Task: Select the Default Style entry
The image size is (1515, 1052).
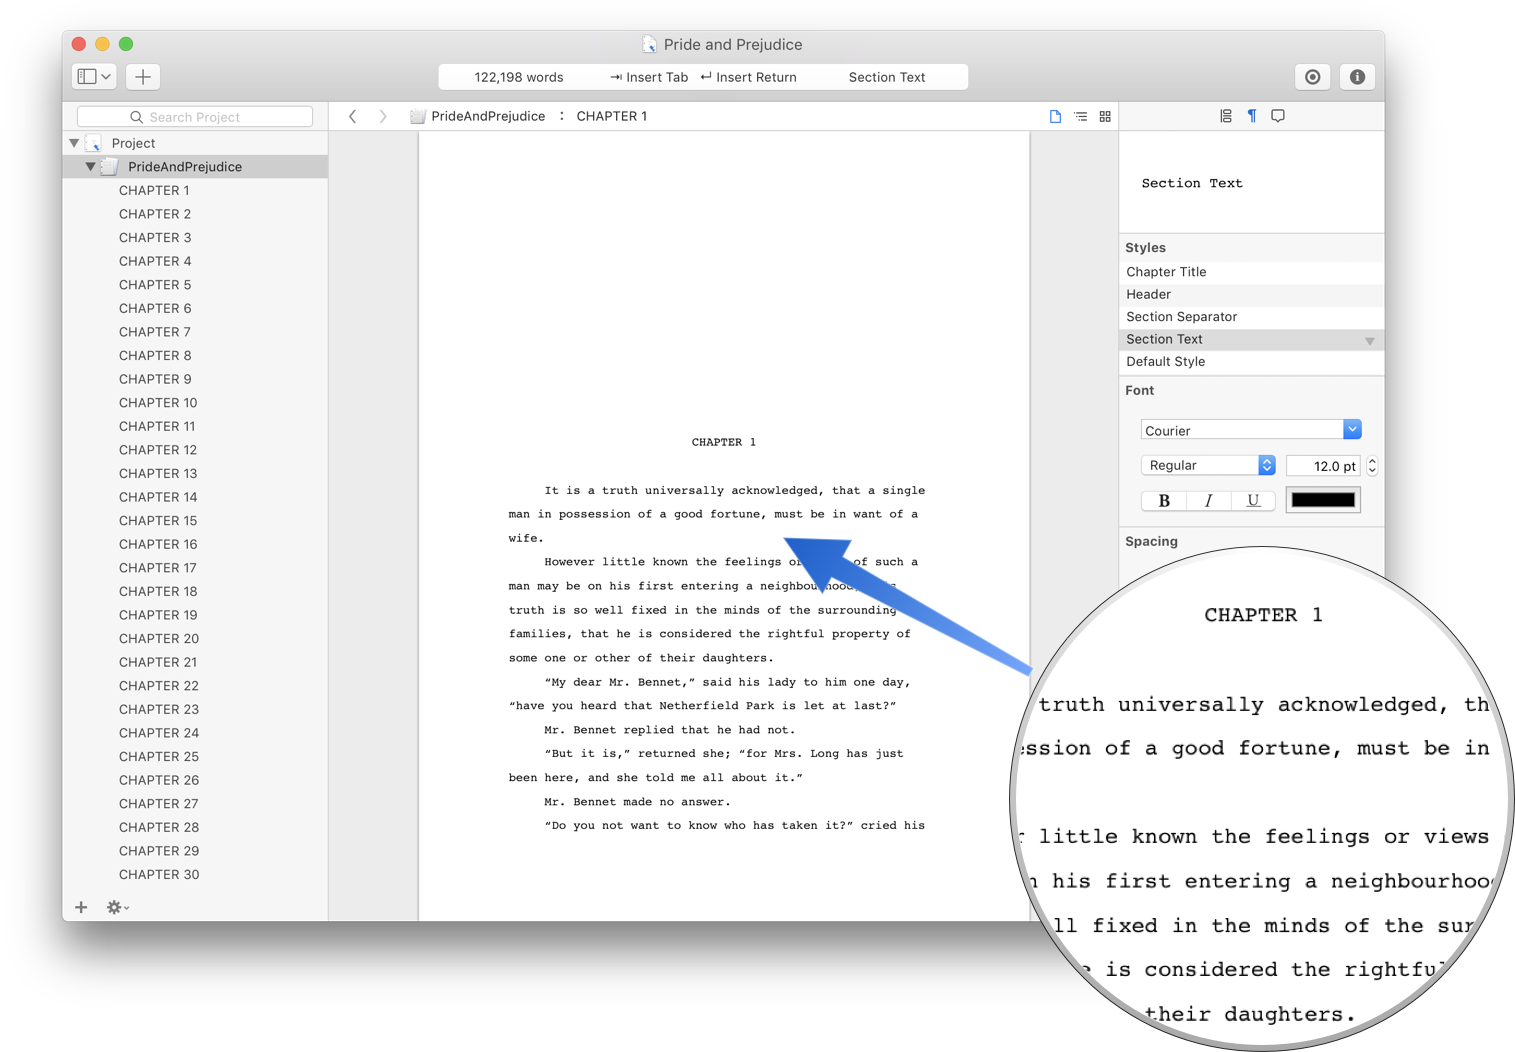Action: click(x=1252, y=362)
